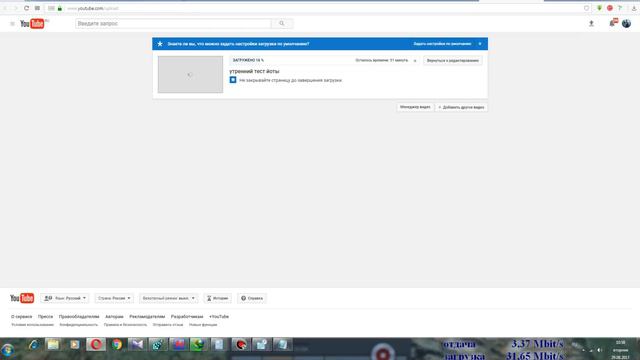Dismiss the blue default settings banner
The image size is (640, 360).
tap(480, 44)
